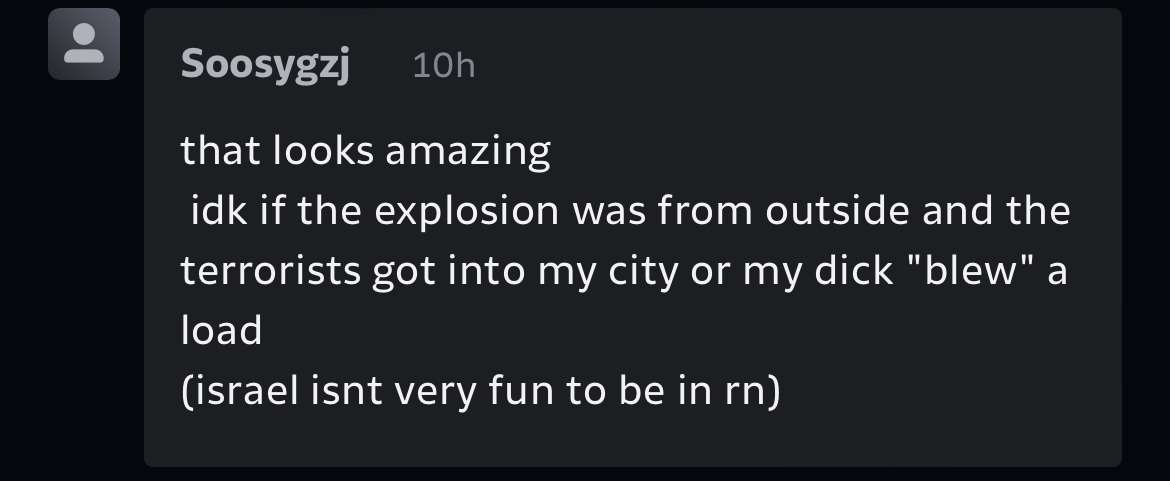Click the word "amazing" in the first line
The height and width of the screenshot is (481, 1170).
[x=468, y=152]
